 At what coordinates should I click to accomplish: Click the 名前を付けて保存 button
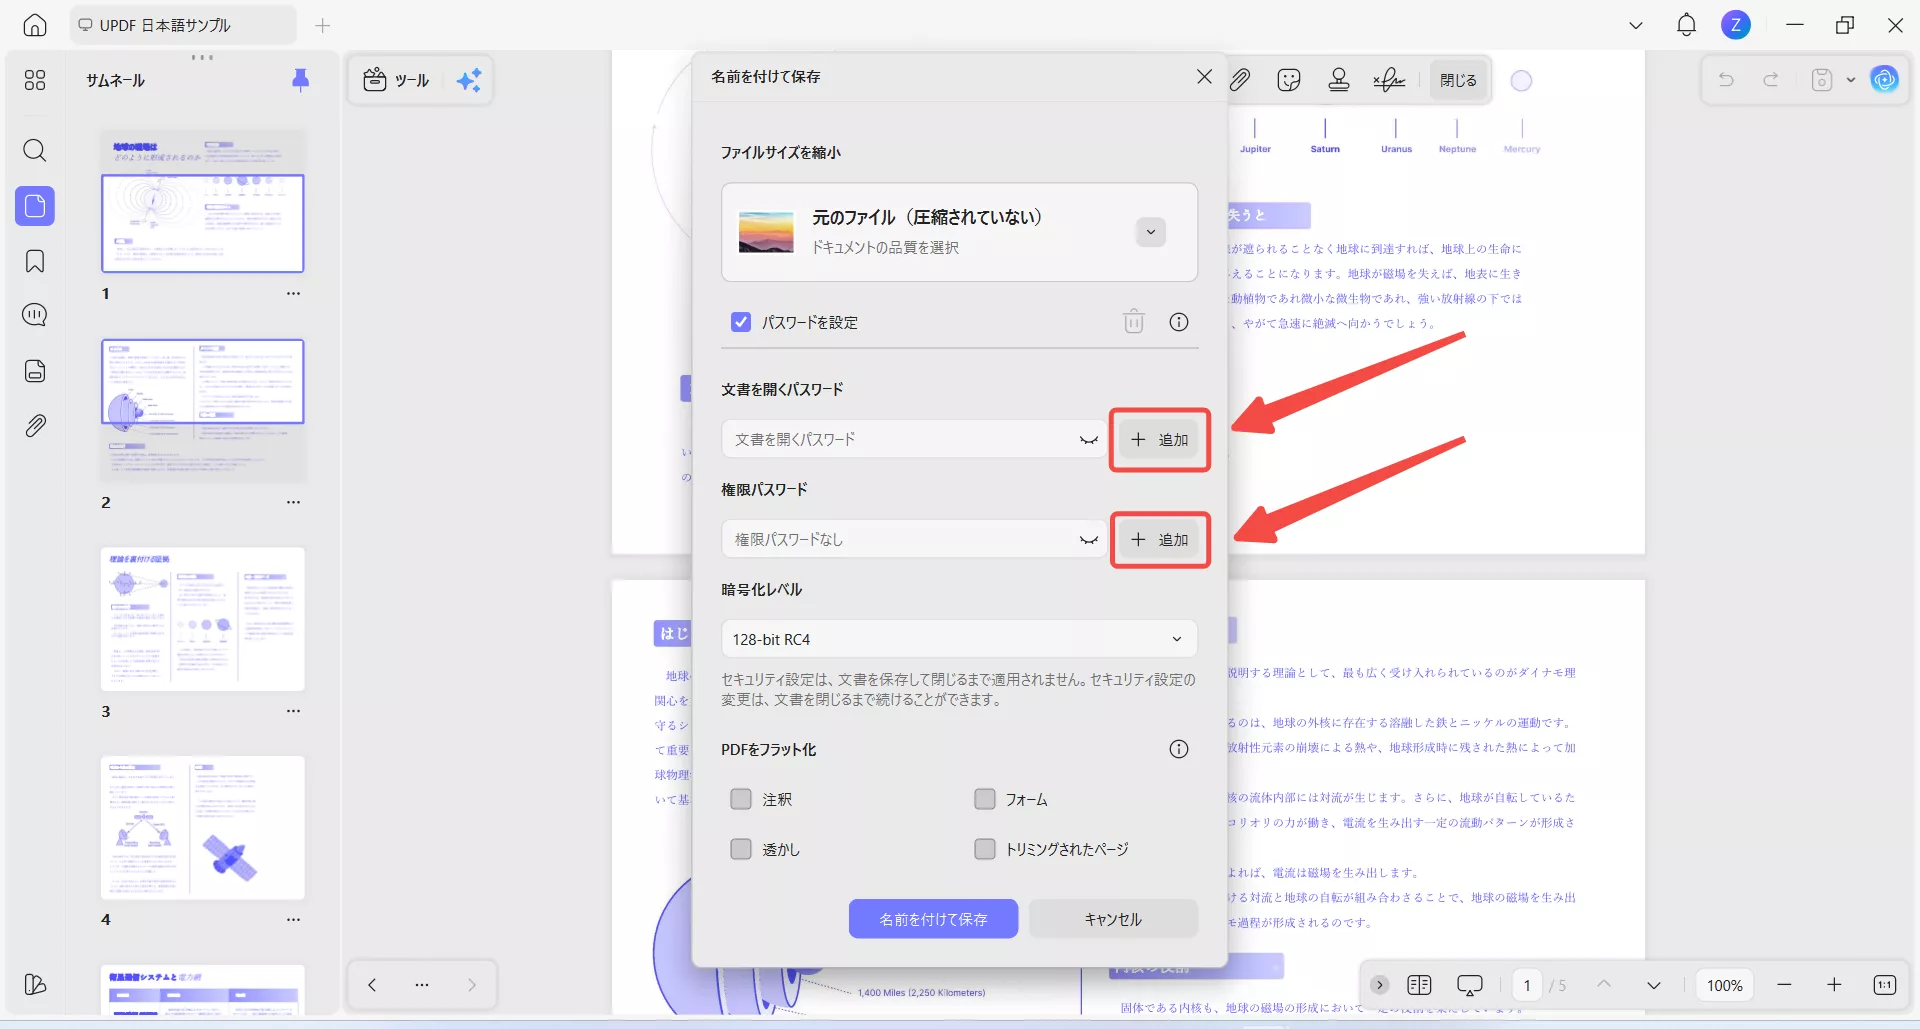[x=933, y=918]
